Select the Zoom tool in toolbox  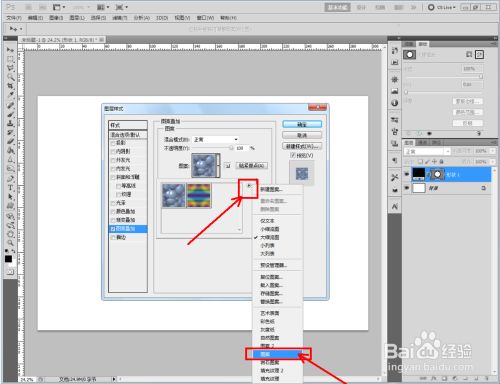click(x=10, y=243)
